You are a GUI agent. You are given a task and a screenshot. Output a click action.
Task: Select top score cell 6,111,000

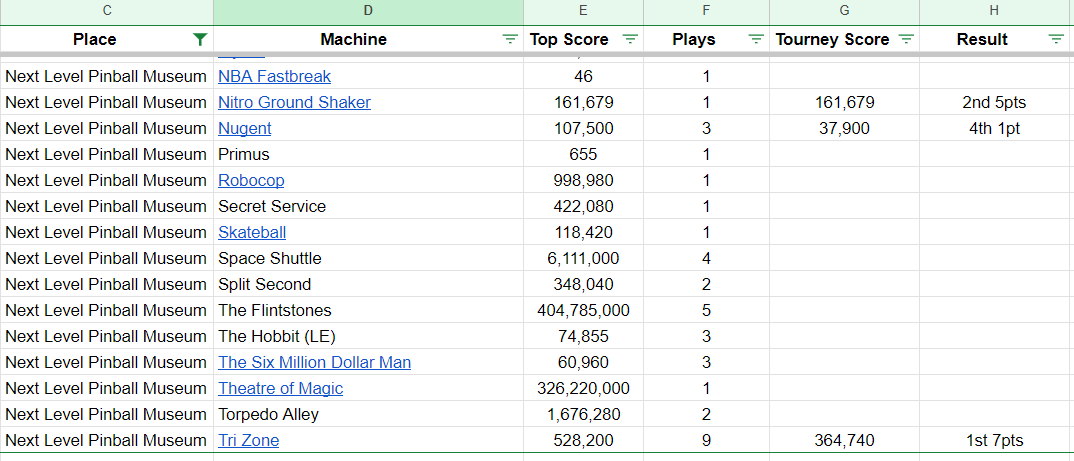pos(584,259)
